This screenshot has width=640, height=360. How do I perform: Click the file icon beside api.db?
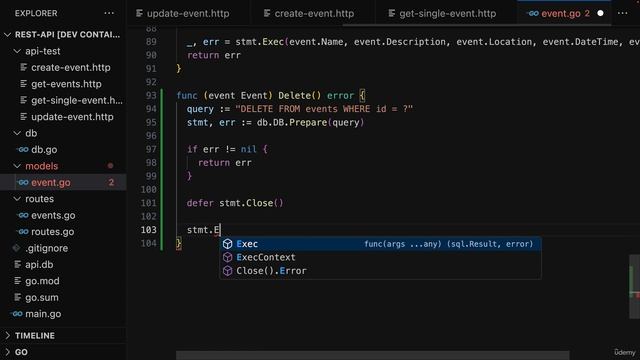pyautogui.click(x=18, y=264)
